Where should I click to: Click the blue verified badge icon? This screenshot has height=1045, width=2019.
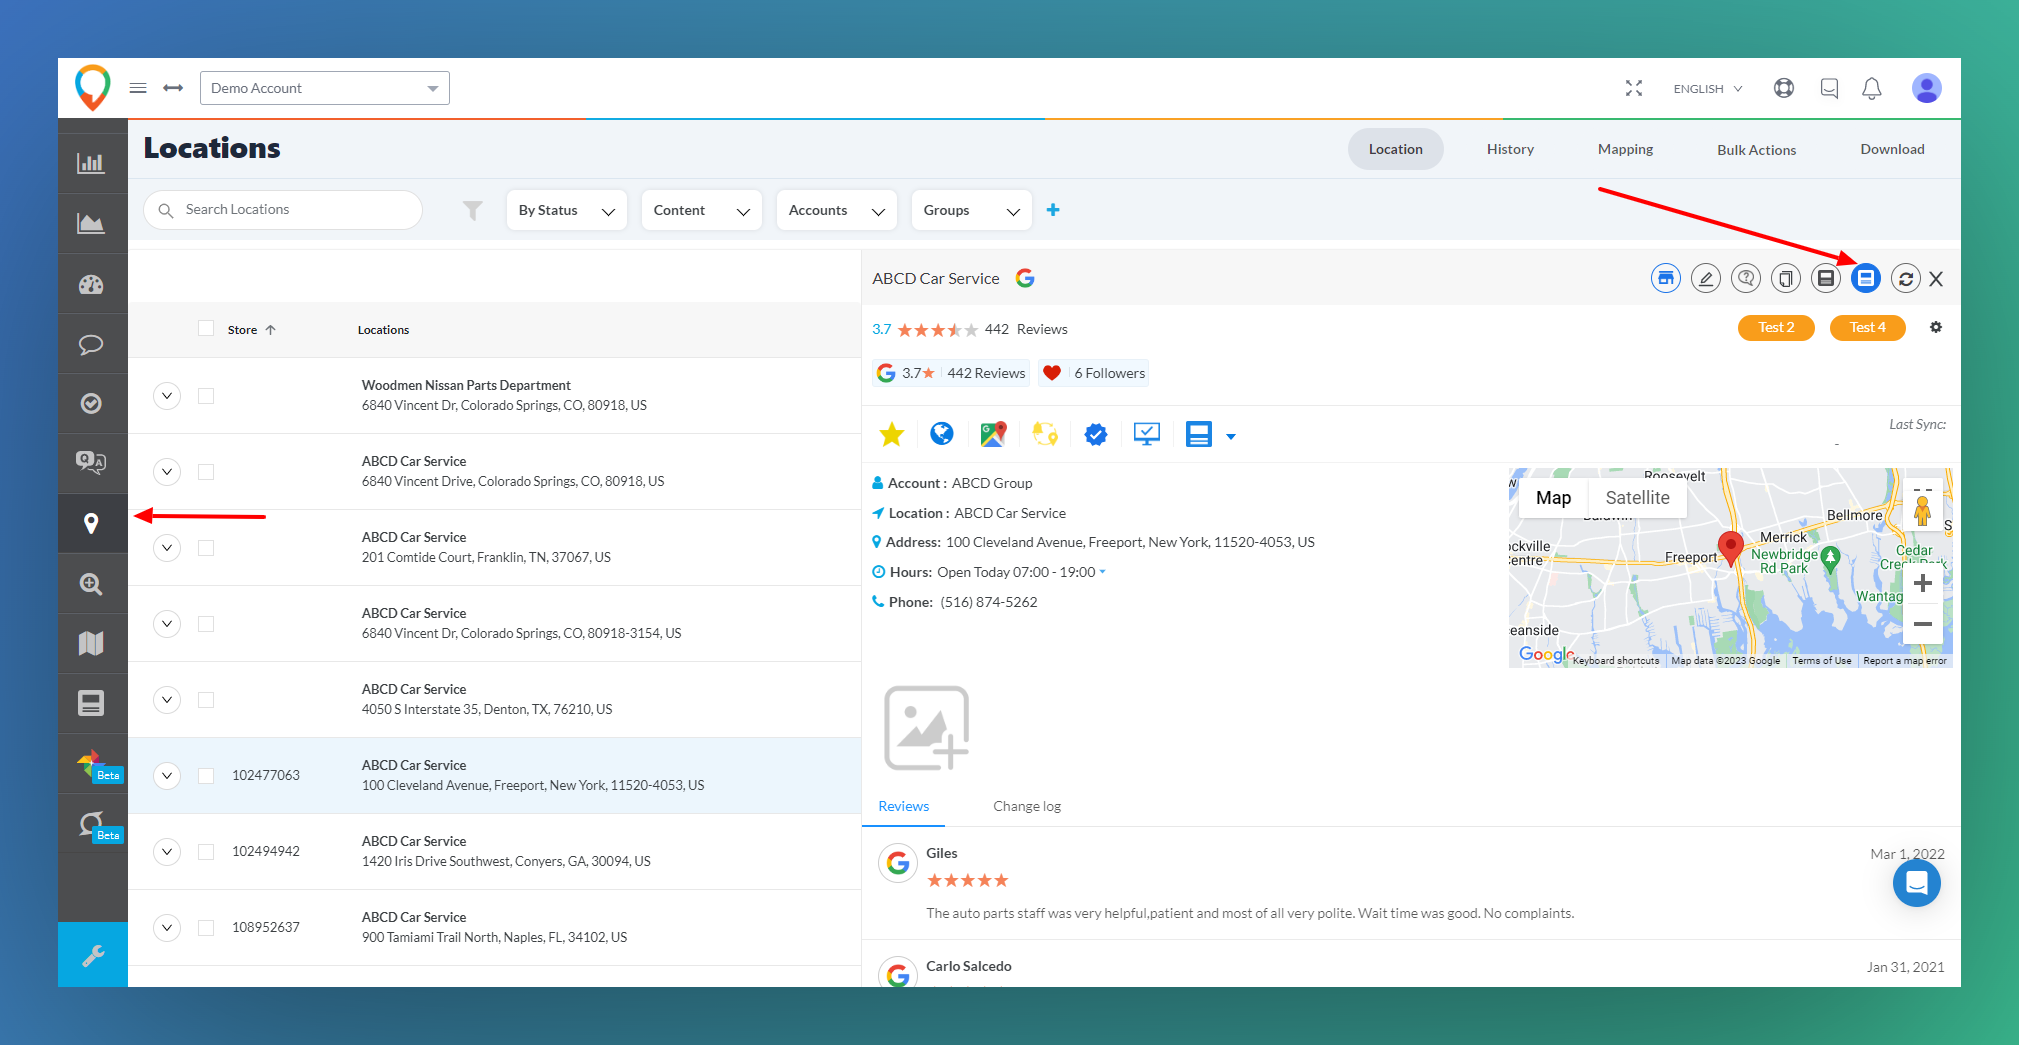point(1096,434)
